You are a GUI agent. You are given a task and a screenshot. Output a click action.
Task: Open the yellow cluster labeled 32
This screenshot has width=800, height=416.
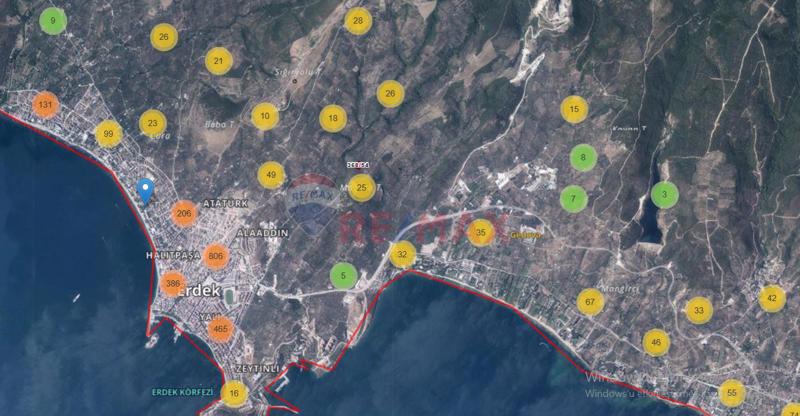point(402,254)
